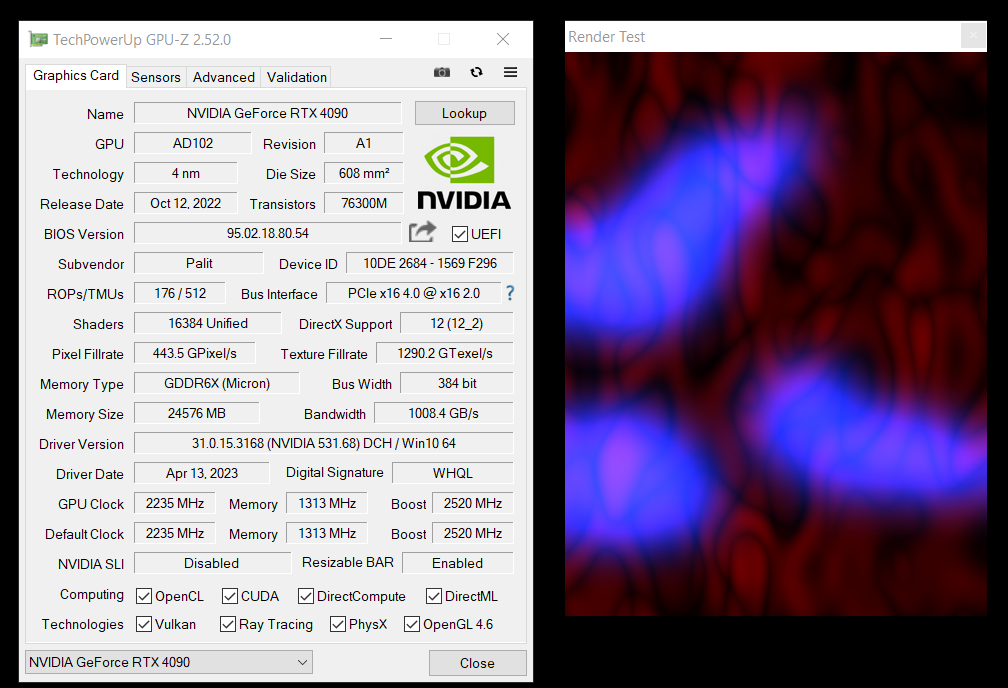Close the GPU-Z window
Viewport: 1008px width, 688px height.
(x=503, y=39)
